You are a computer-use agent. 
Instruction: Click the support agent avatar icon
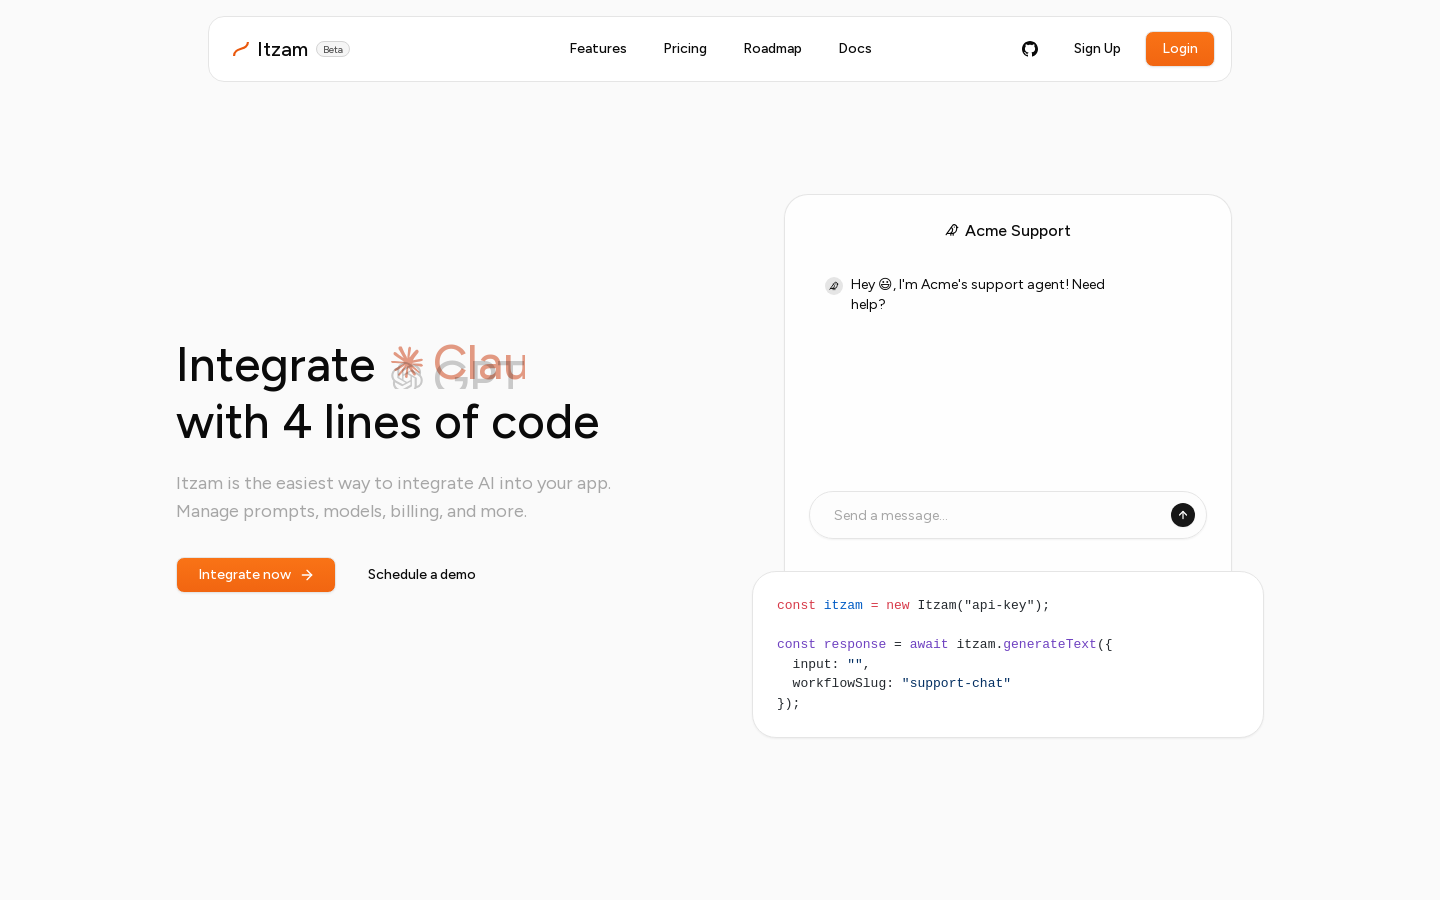point(834,286)
